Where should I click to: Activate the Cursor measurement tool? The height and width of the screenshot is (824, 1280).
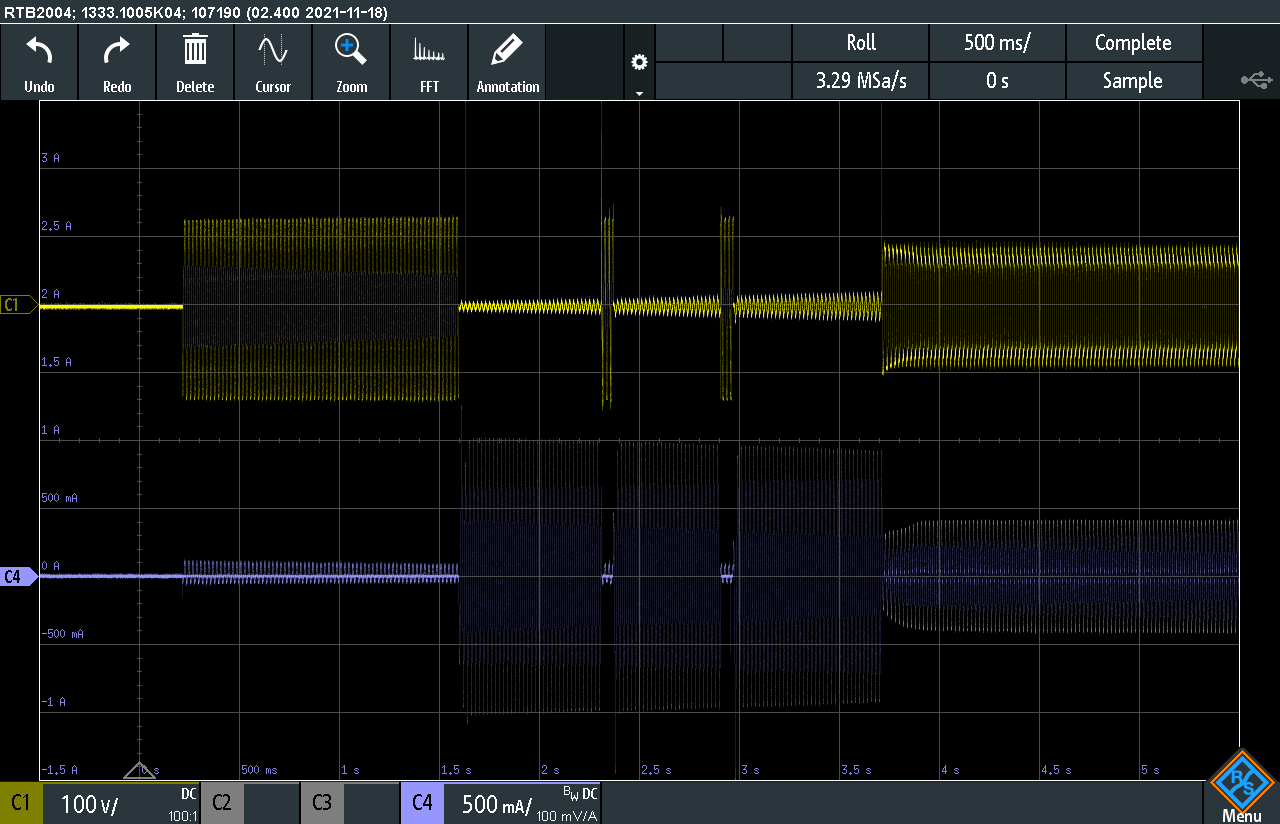coord(273,62)
